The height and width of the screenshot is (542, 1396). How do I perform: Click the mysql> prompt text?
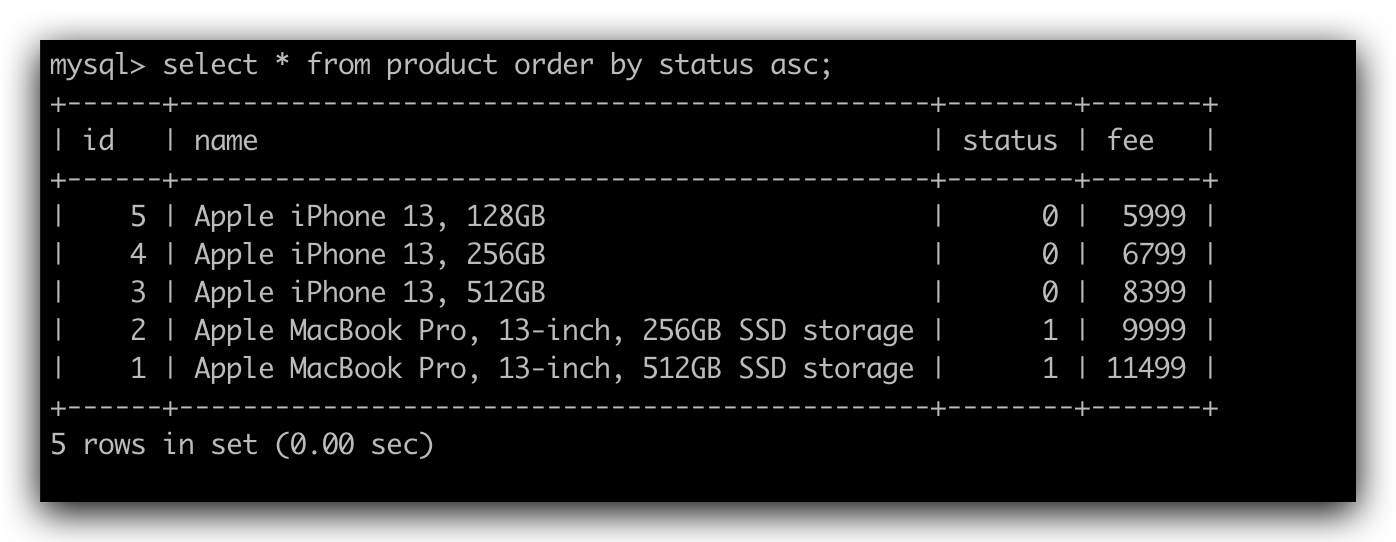pyautogui.click(x=98, y=66)
